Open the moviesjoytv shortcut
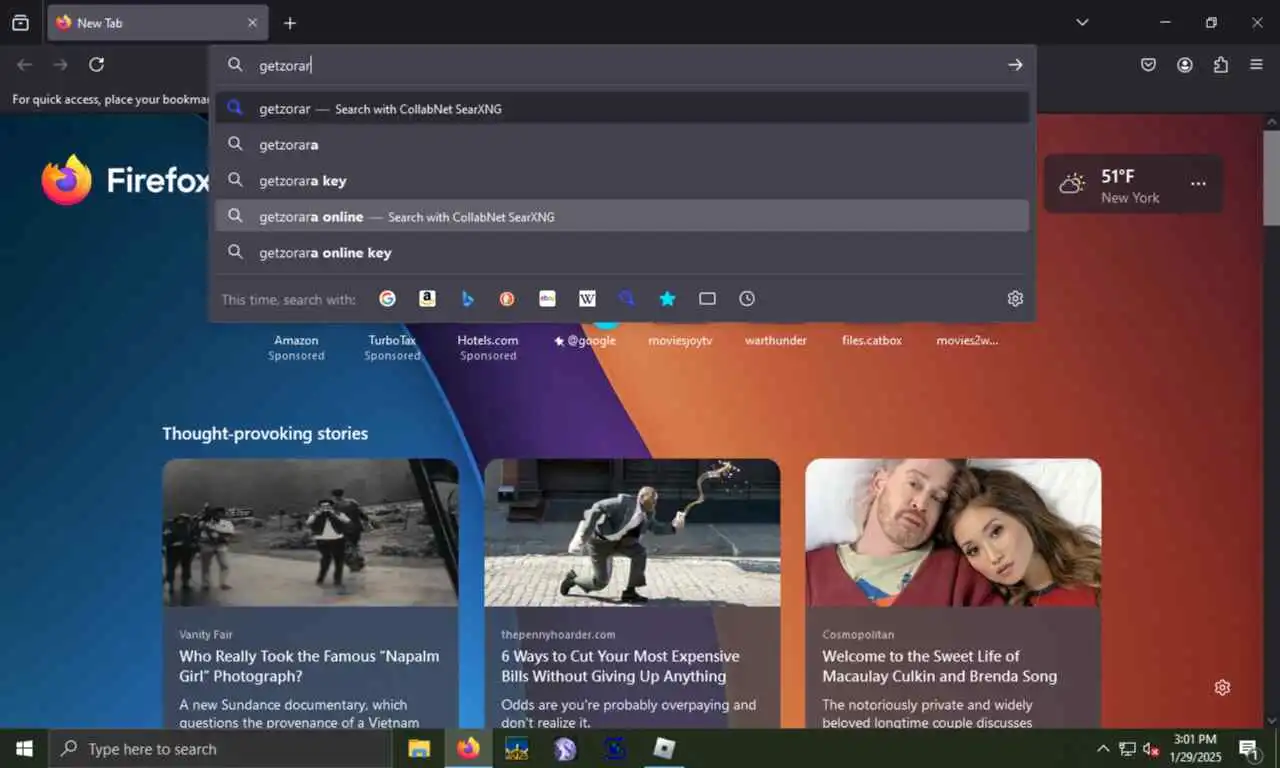 click(680, 340)
